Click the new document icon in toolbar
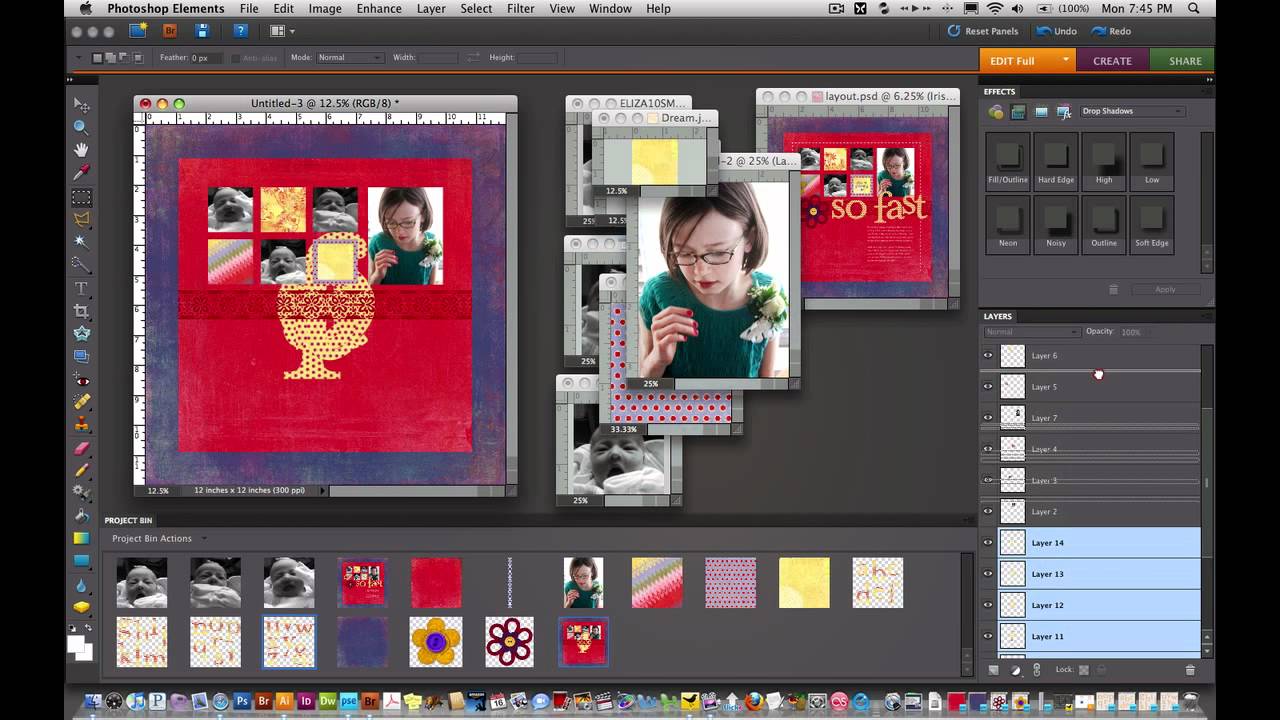The height and width of the screenshot is (720, 1280). click(138, 31)
